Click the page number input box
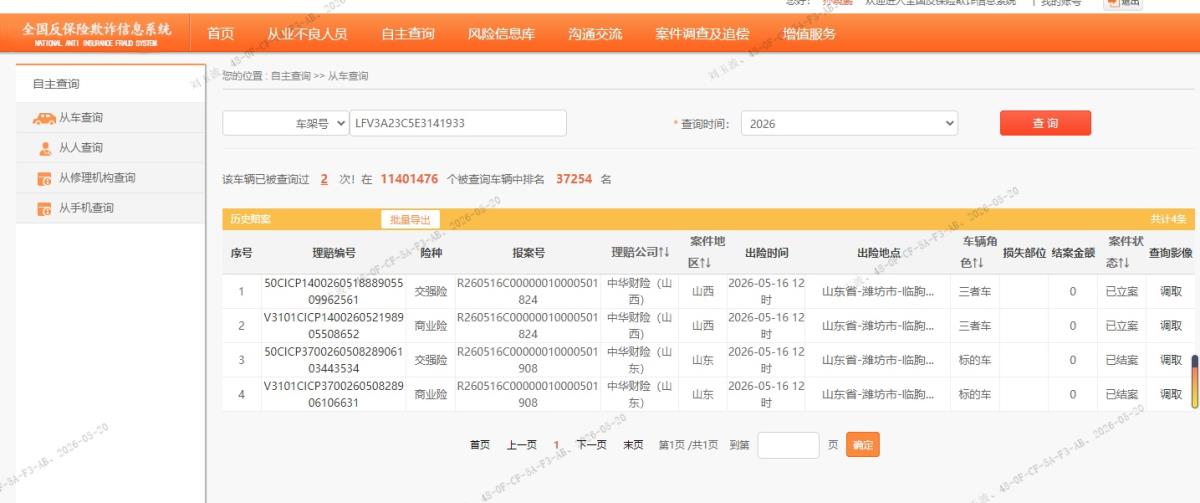This screenshot has height=503, width=1200. tap(788, 445)
